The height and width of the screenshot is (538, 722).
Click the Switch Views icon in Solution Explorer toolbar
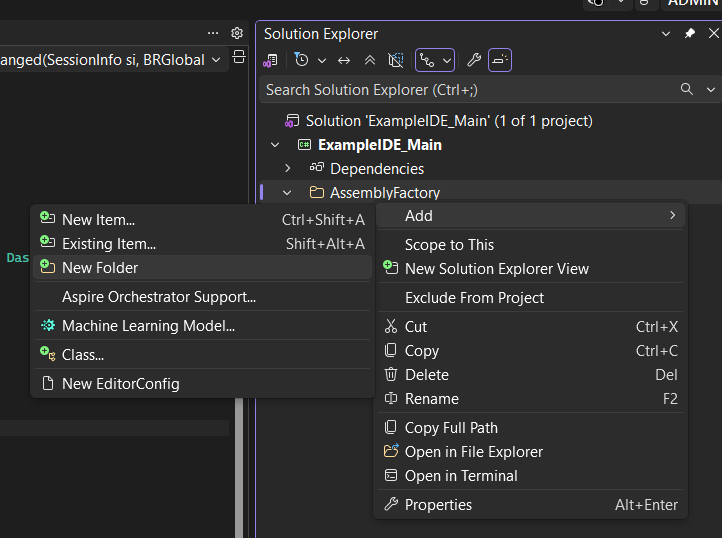point(270,60)
